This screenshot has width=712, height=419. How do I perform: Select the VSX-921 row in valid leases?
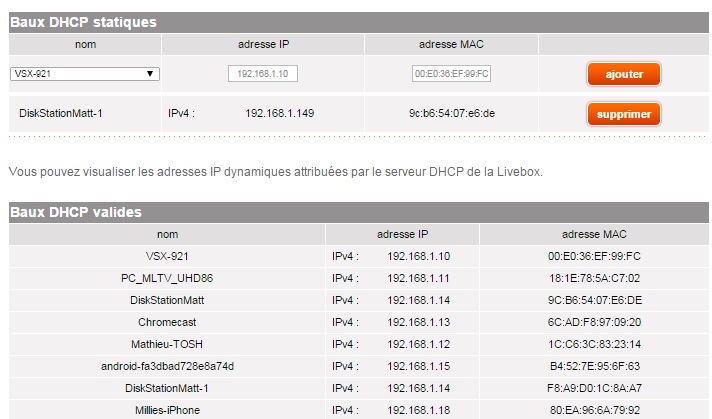167,256
